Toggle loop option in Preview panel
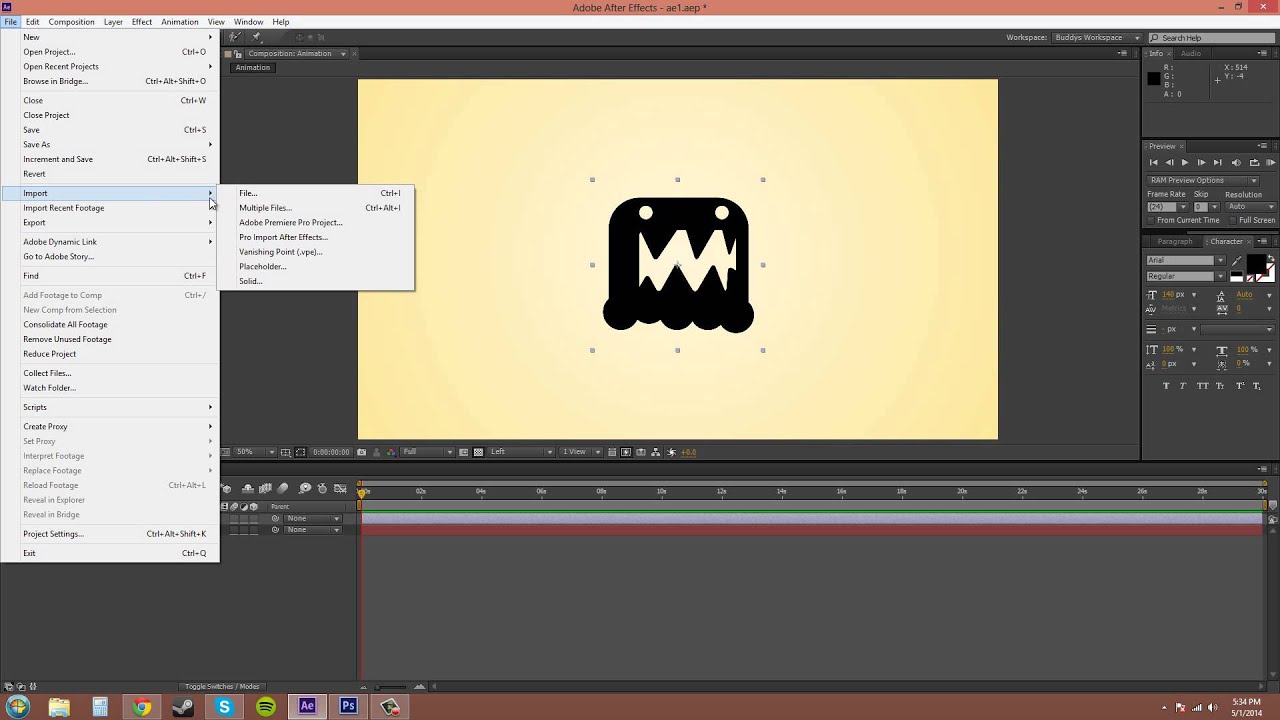The image size is (1280, 720). (1254, 162)
